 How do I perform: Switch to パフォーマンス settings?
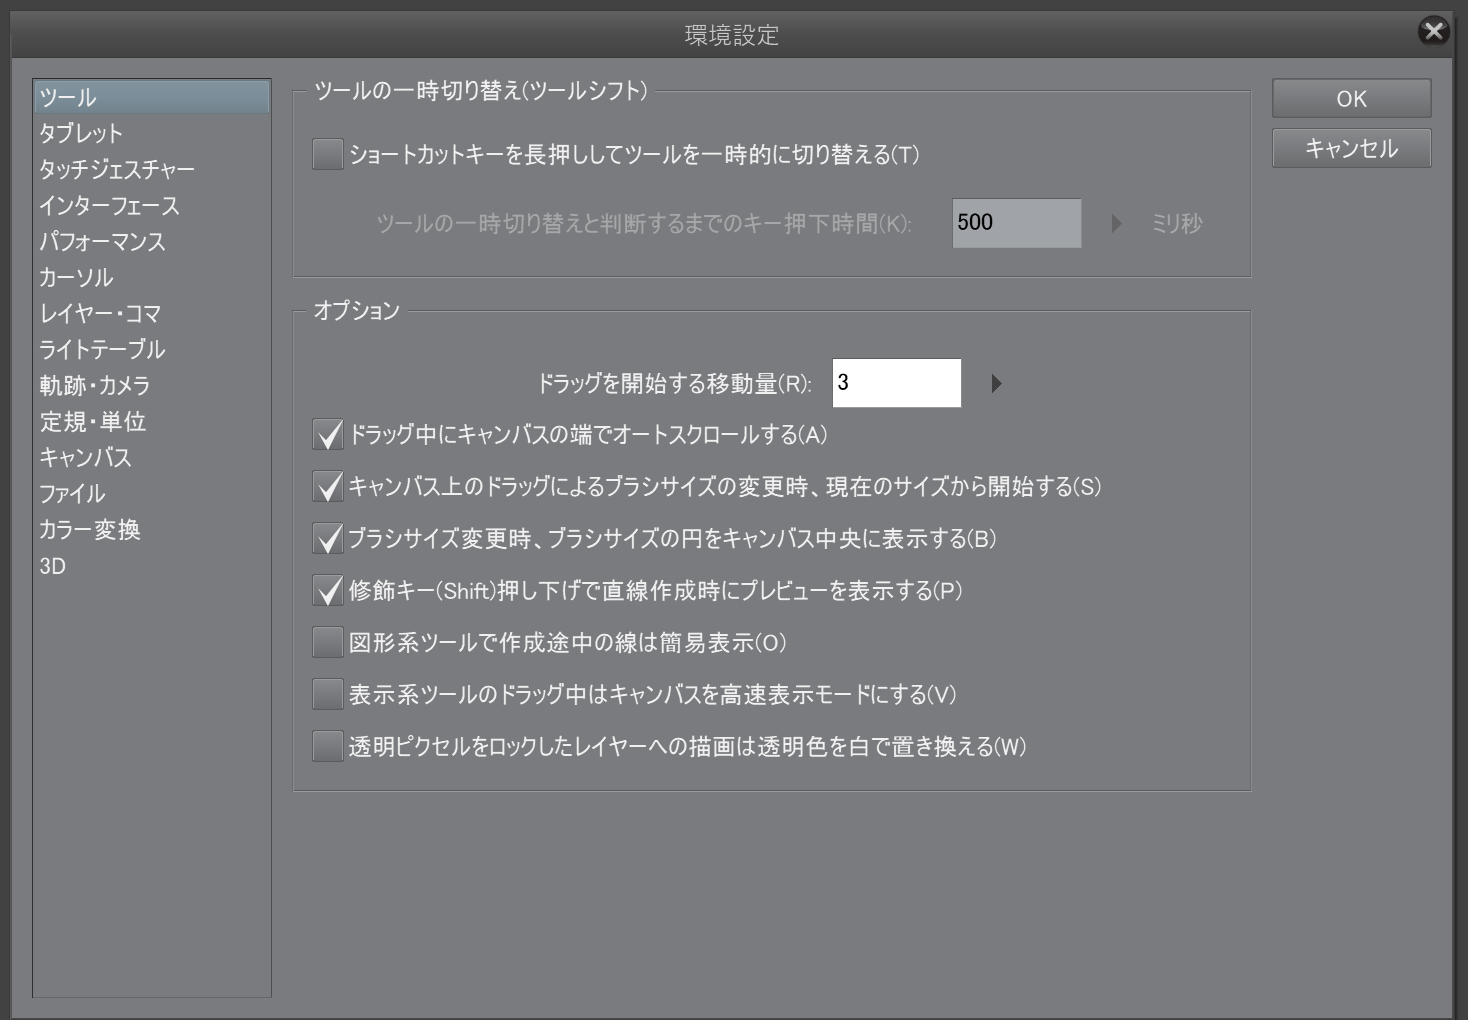tap(102, 242)
